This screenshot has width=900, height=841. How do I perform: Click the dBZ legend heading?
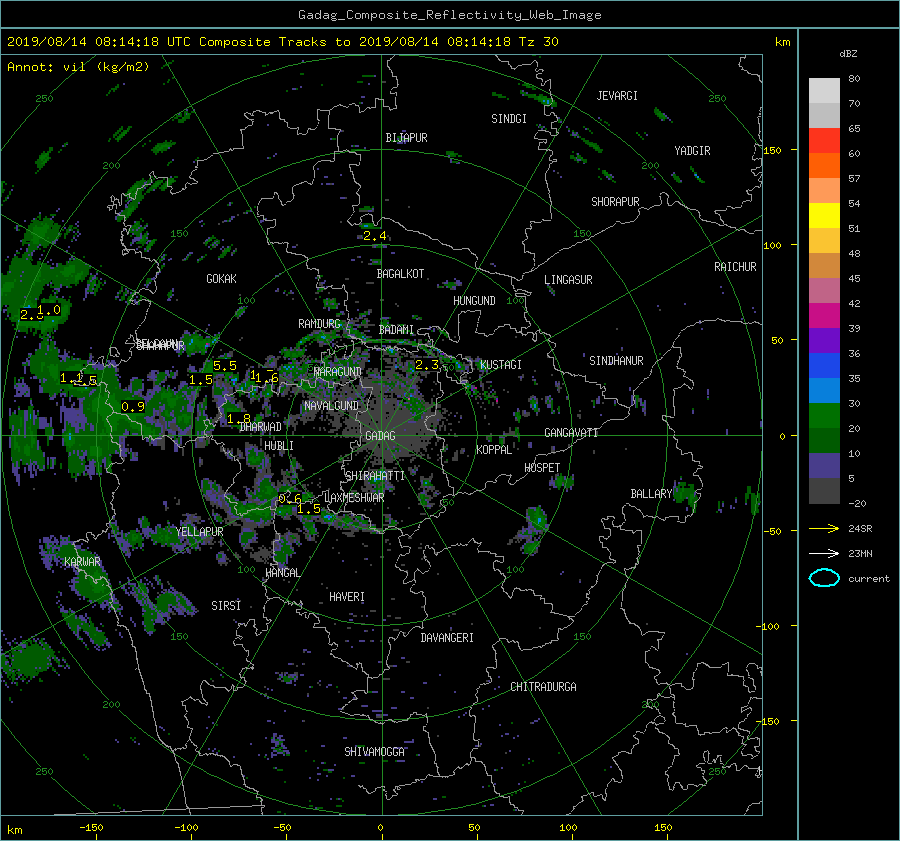tap(848, 53)
